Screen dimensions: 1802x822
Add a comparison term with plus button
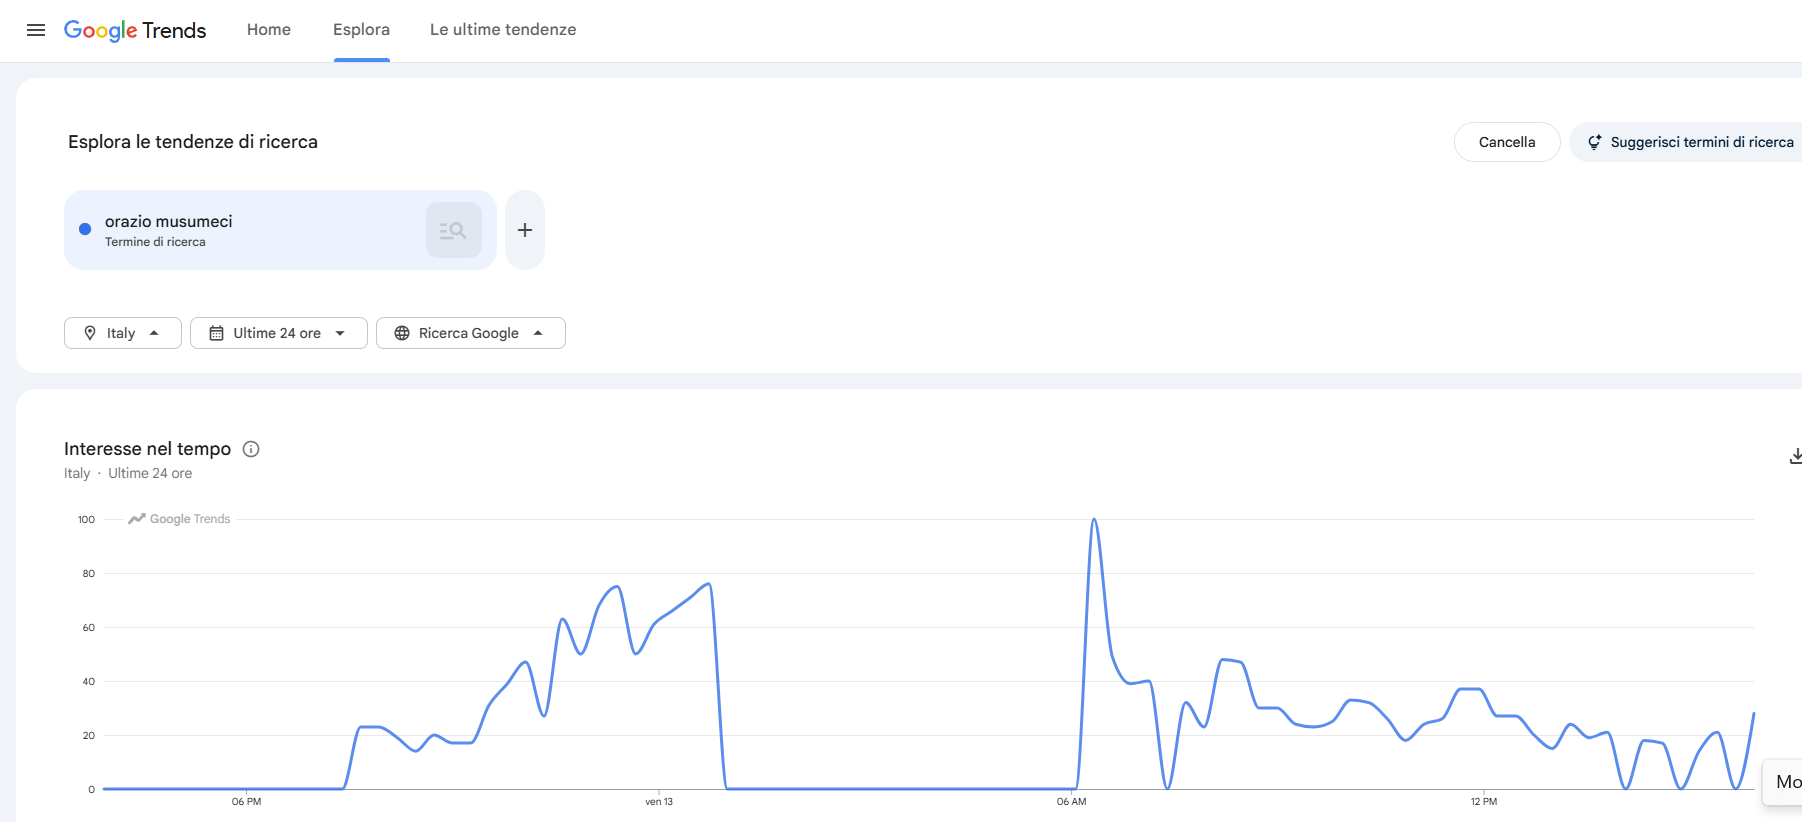[524, 230]
